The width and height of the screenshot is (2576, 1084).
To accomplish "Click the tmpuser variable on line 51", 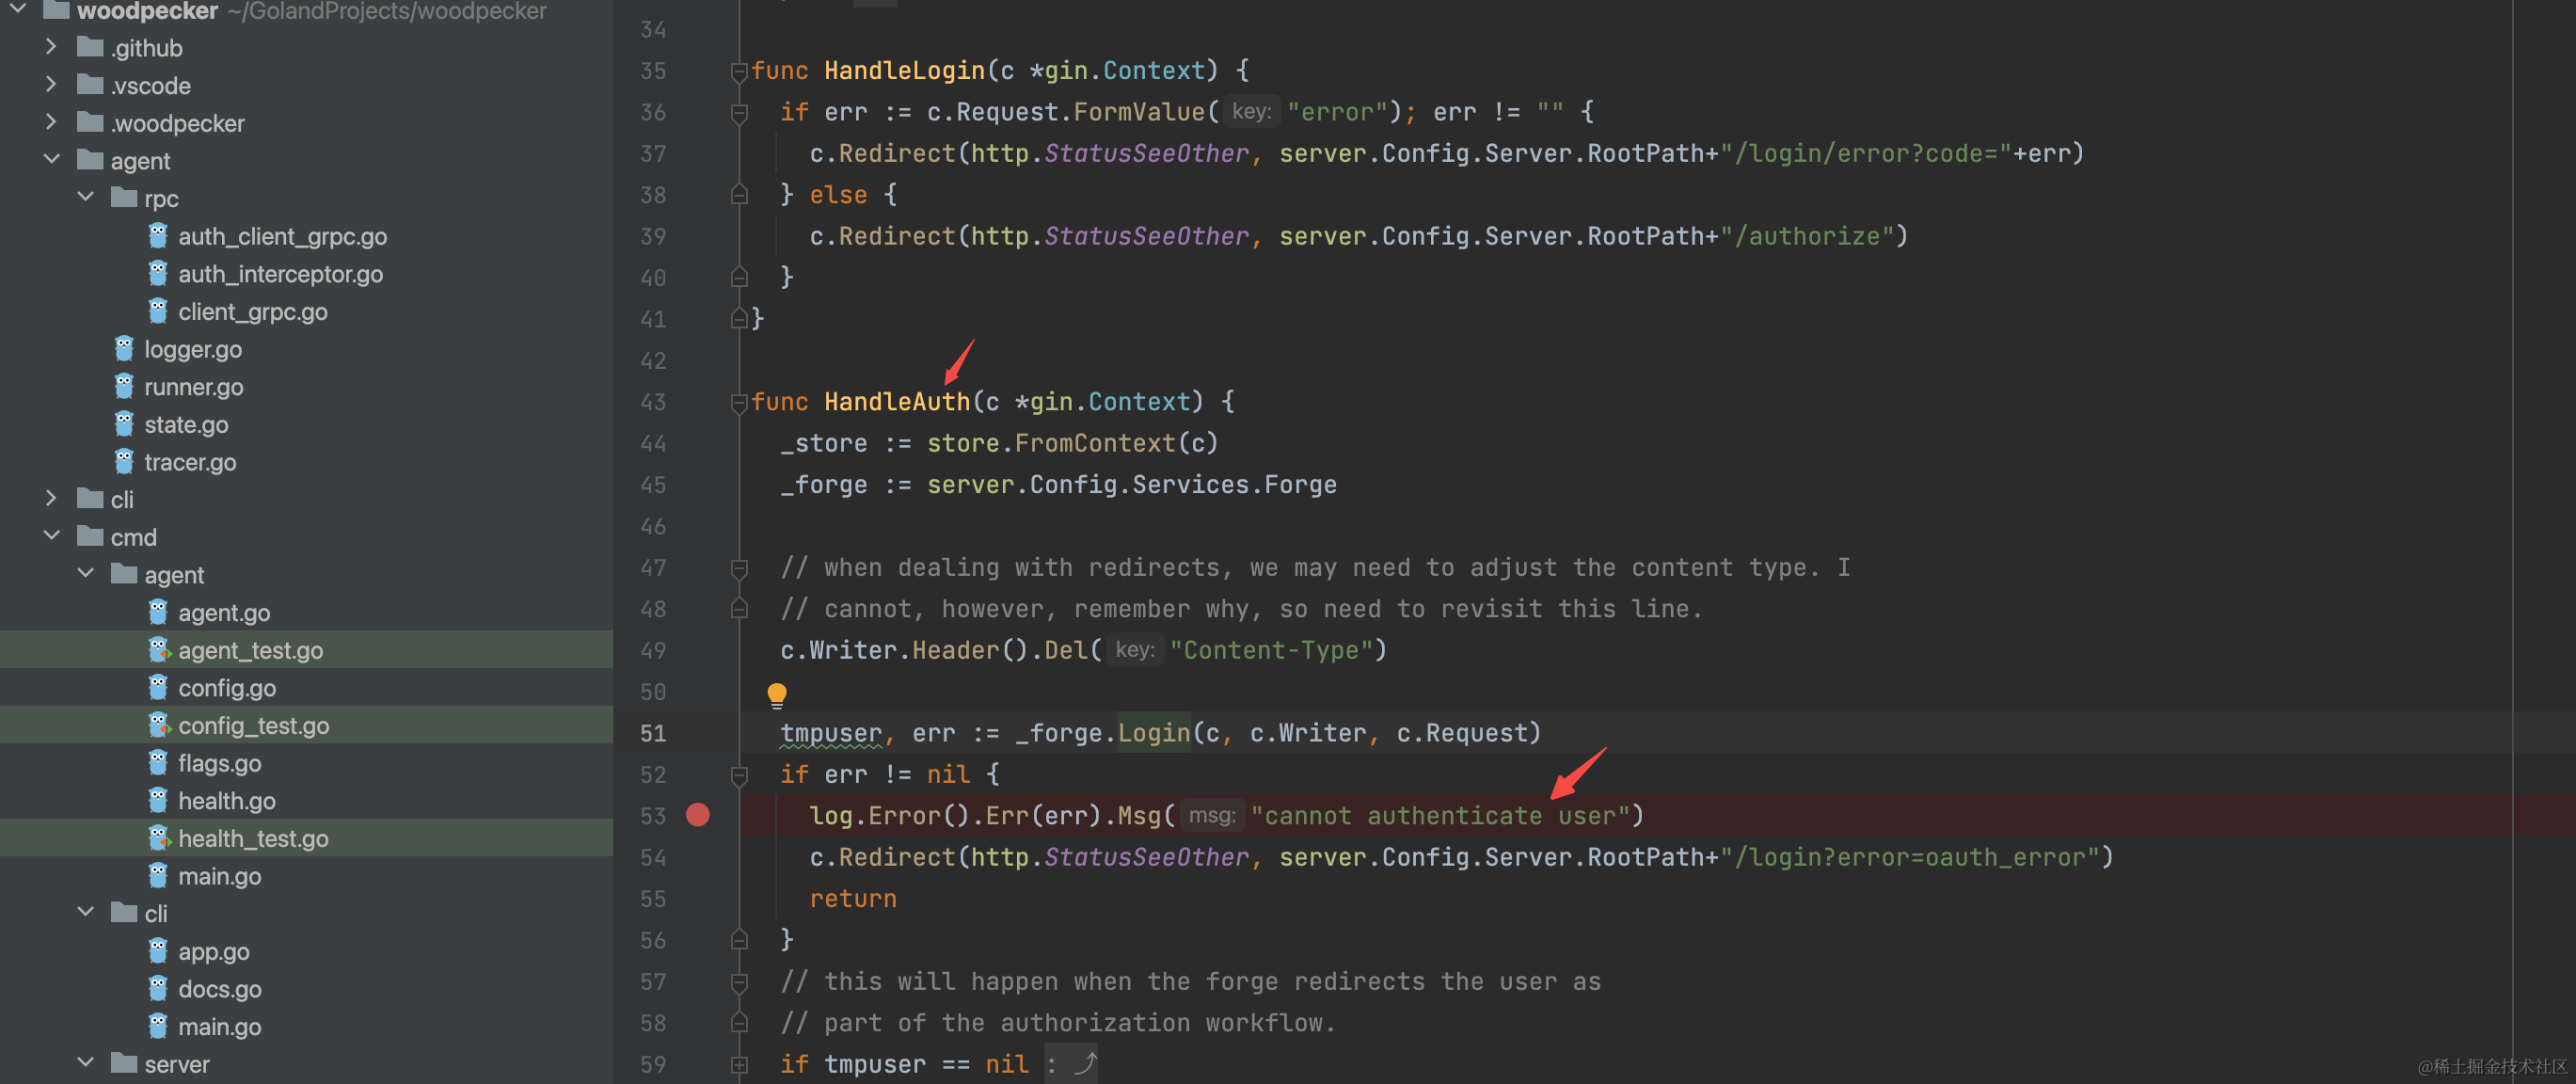I will click(831, 733).
